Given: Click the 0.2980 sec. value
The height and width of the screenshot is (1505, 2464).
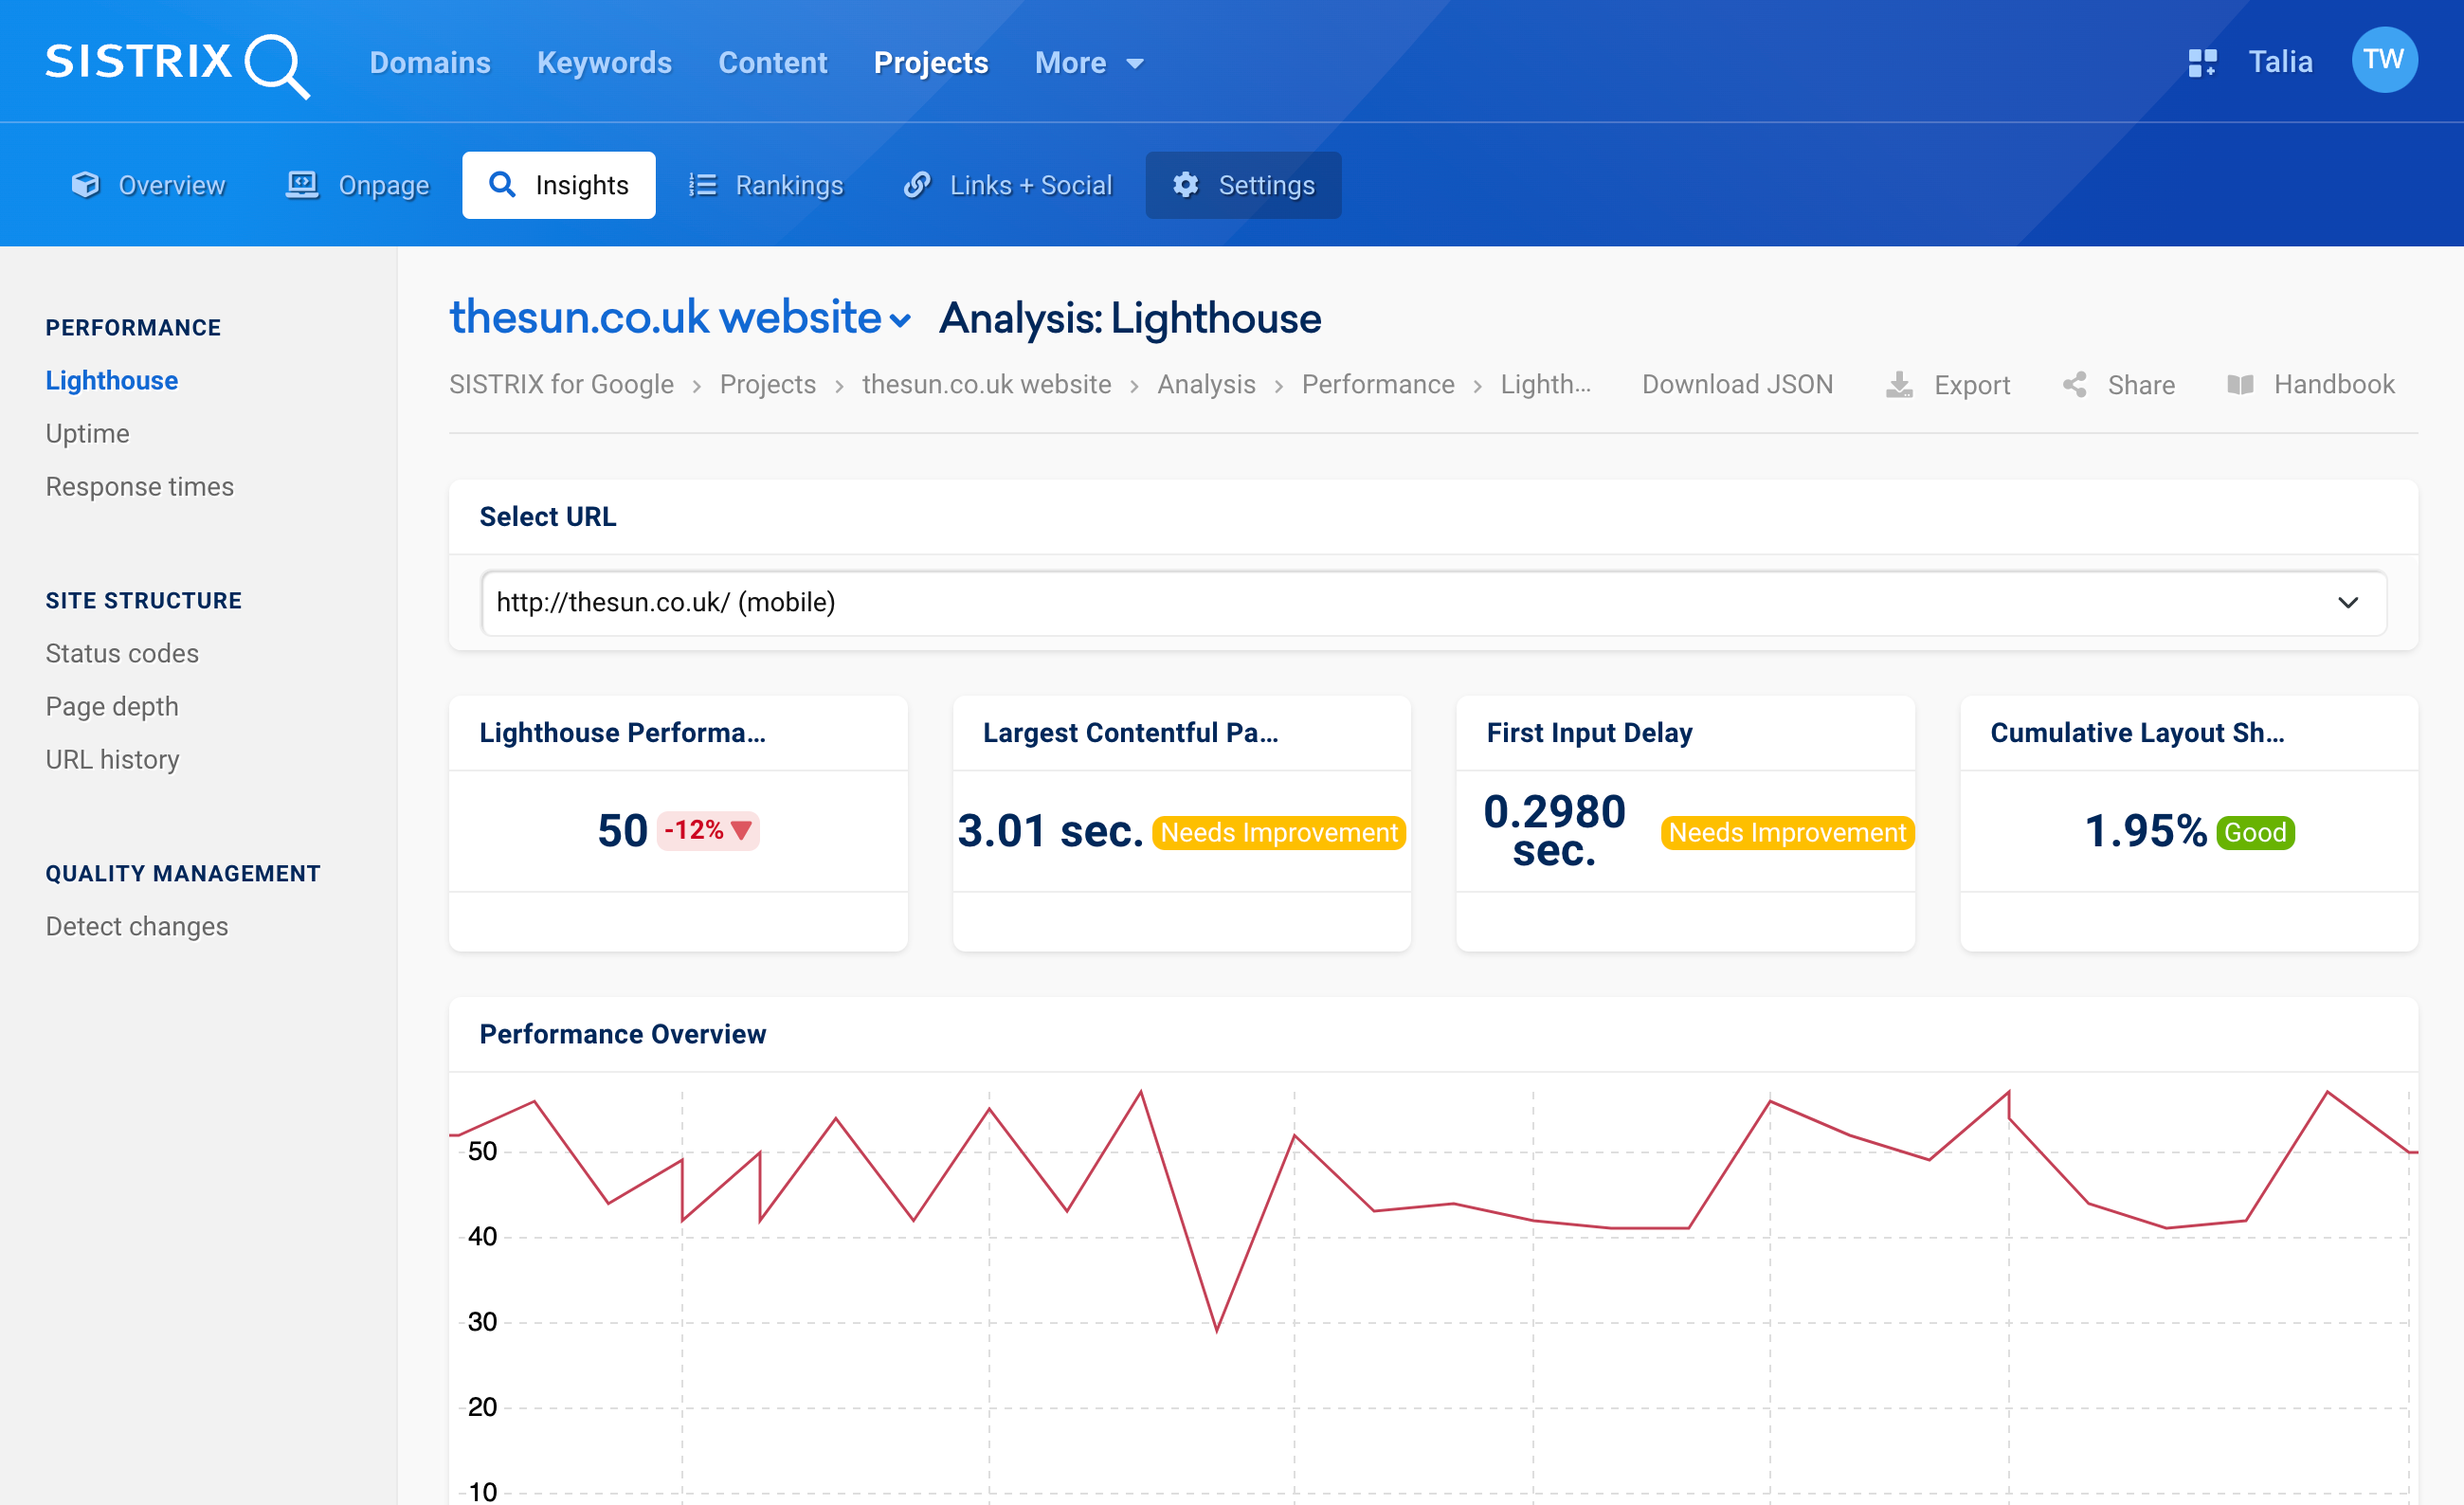Looking at the screenshot, I should tap(1554, 830).
